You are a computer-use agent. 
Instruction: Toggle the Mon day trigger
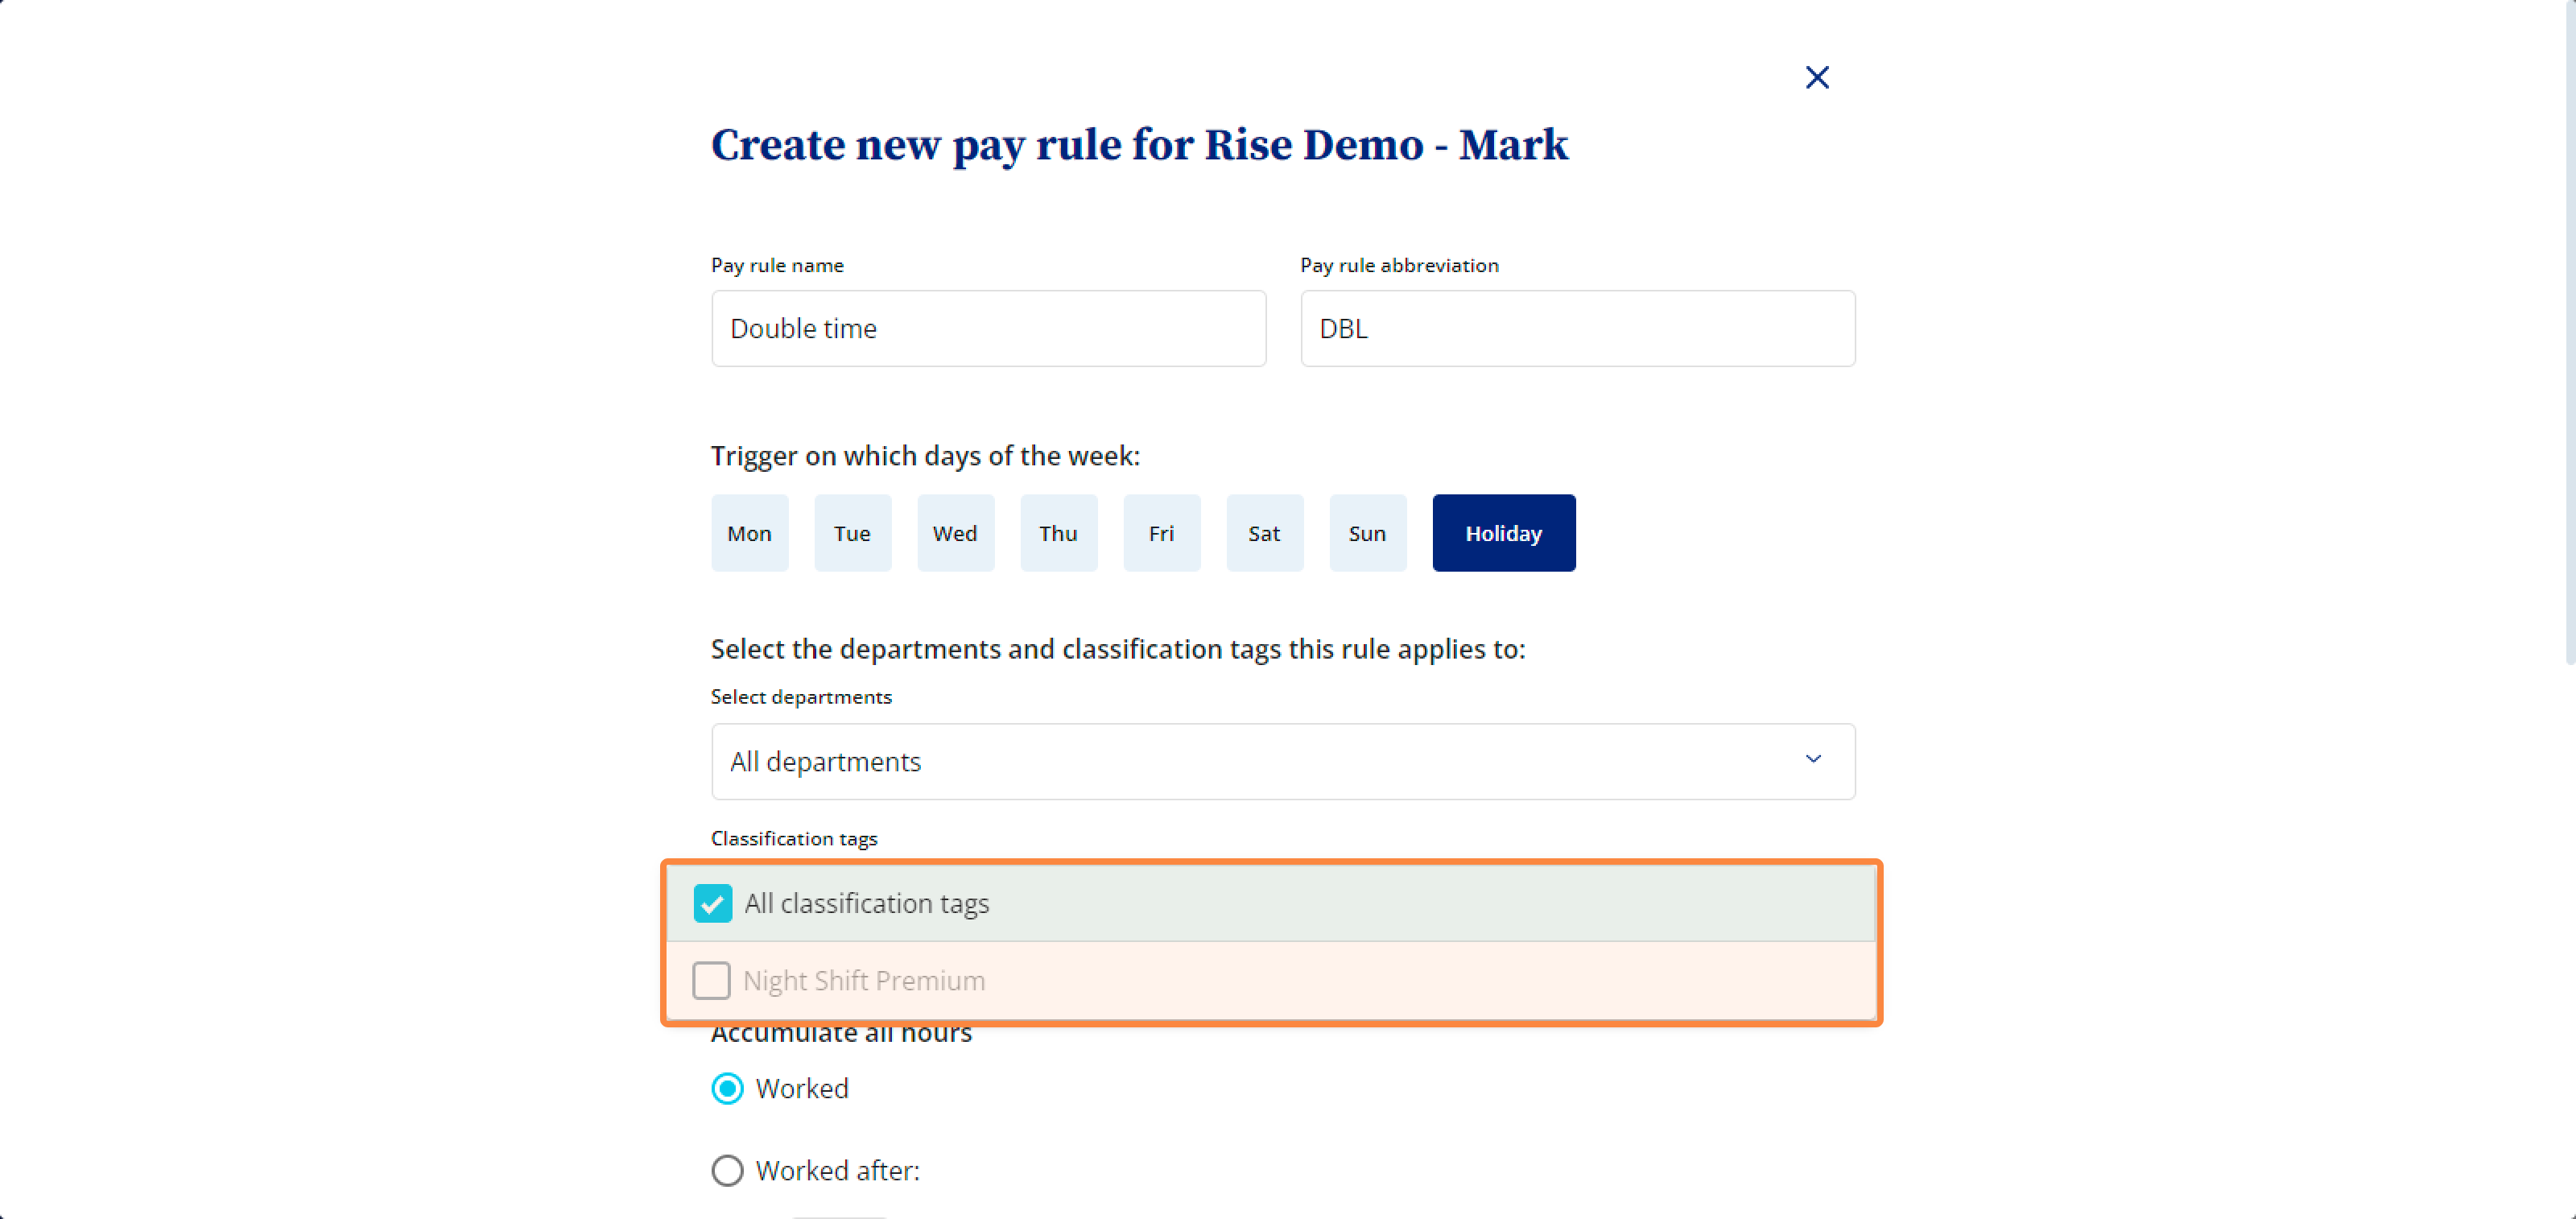point(749,533)
